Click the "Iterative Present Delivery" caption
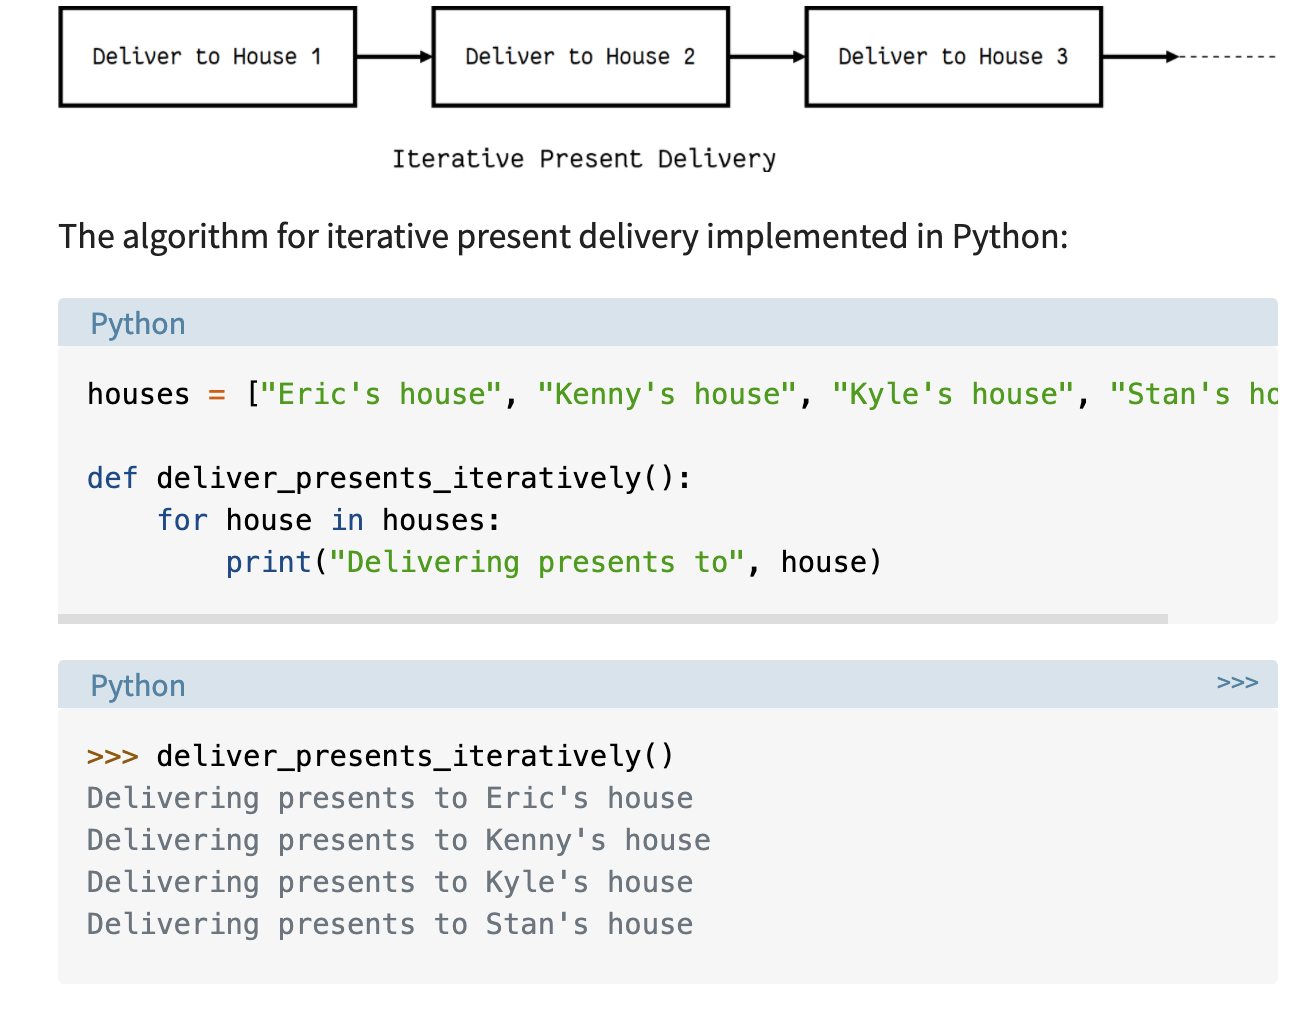Viewport: 1310px width, 1016px height. 585,158
